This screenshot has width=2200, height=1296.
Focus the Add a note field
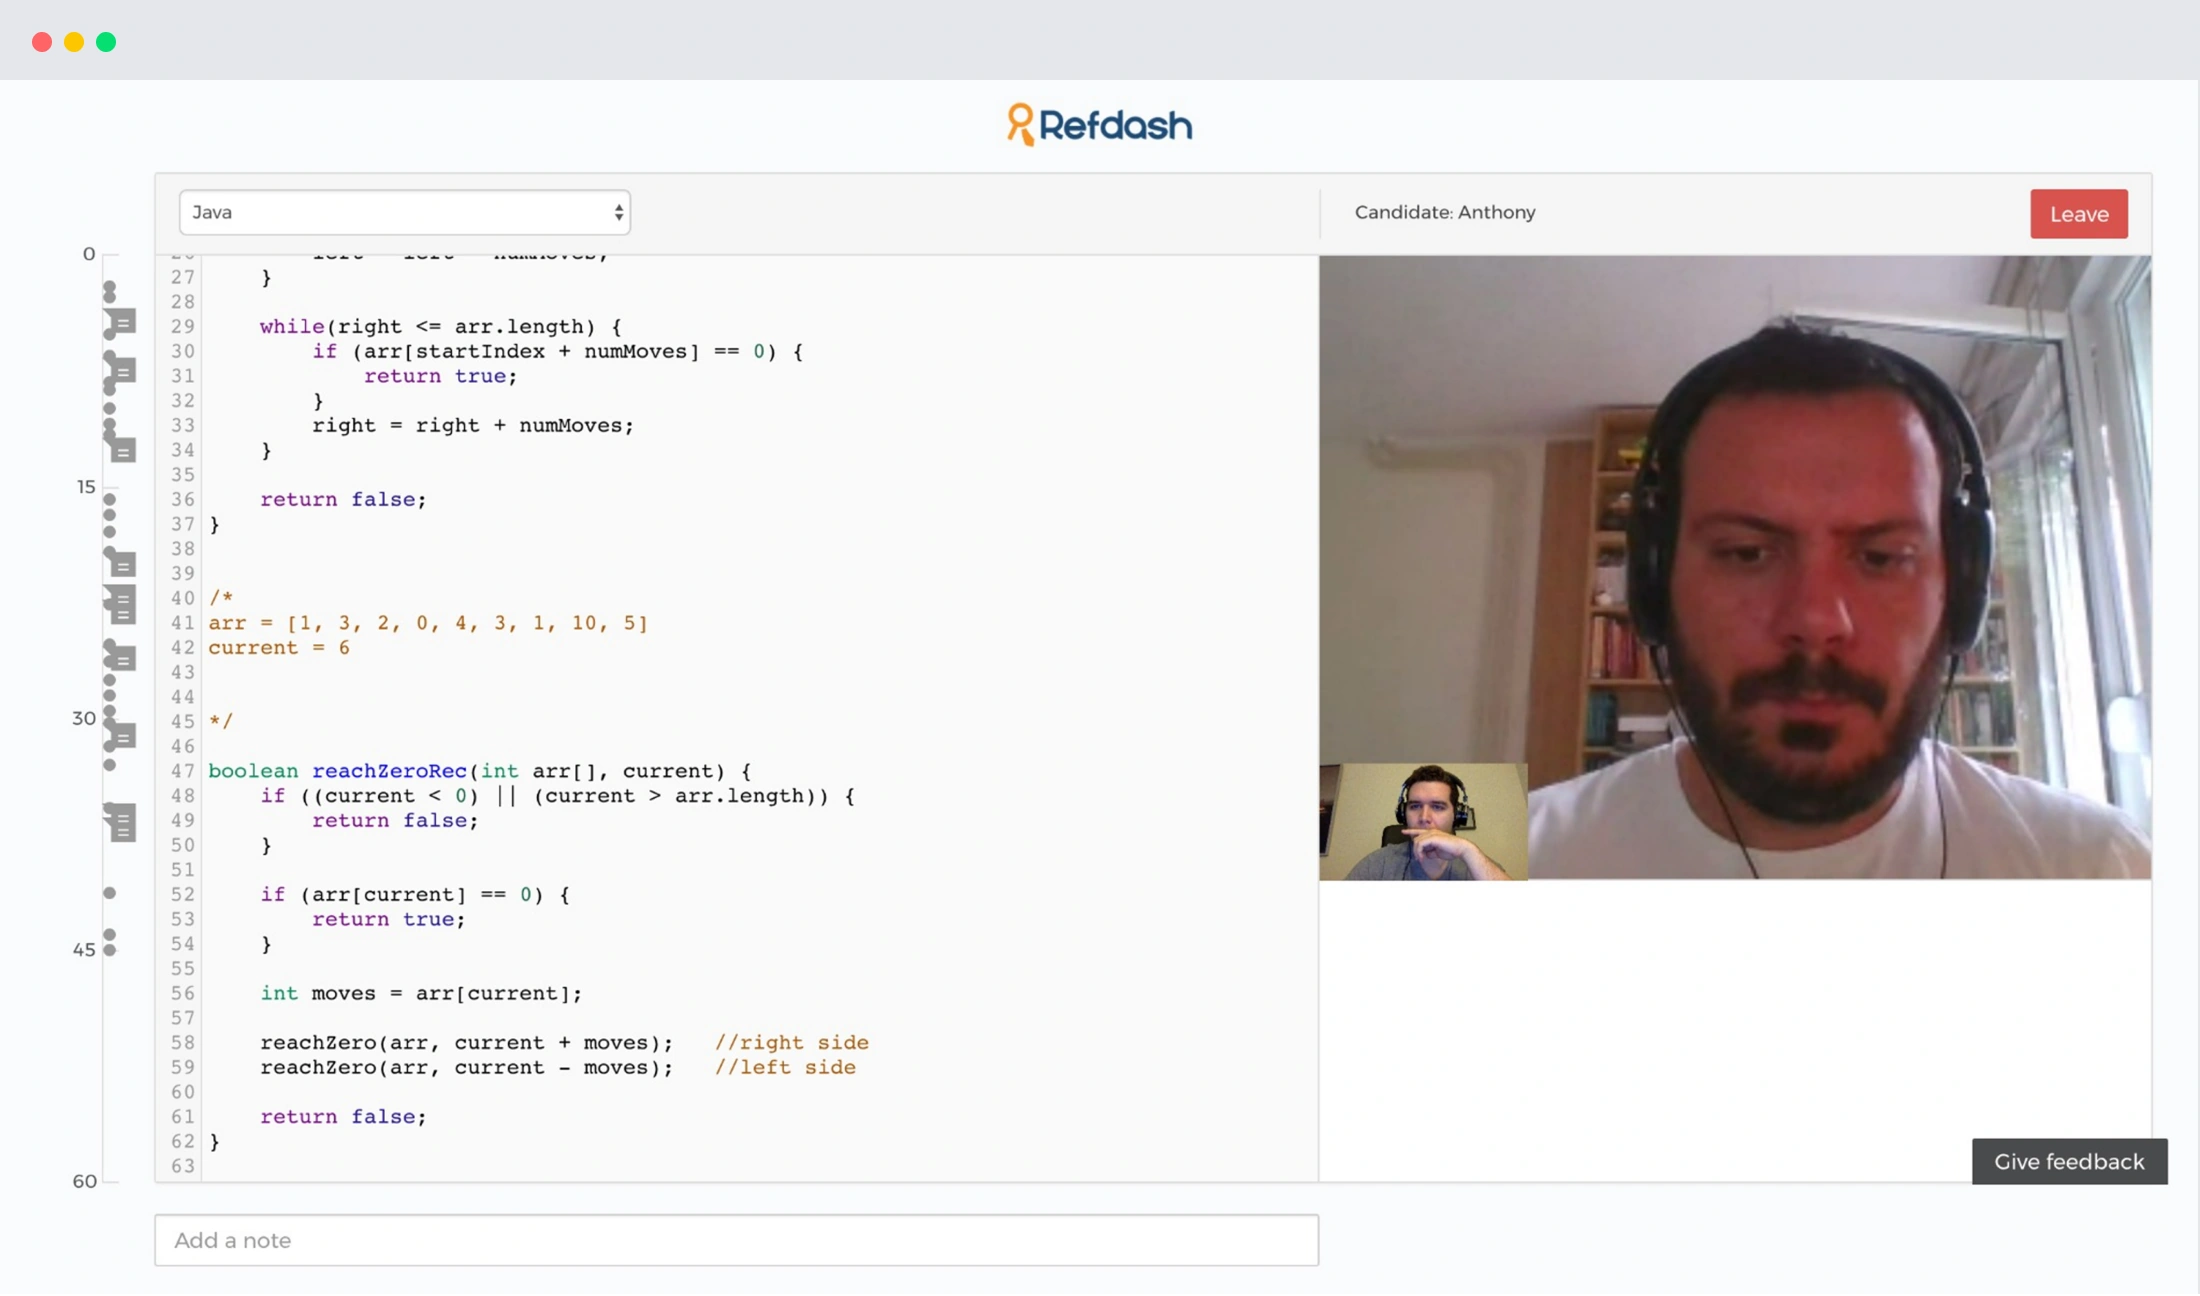737,1240
